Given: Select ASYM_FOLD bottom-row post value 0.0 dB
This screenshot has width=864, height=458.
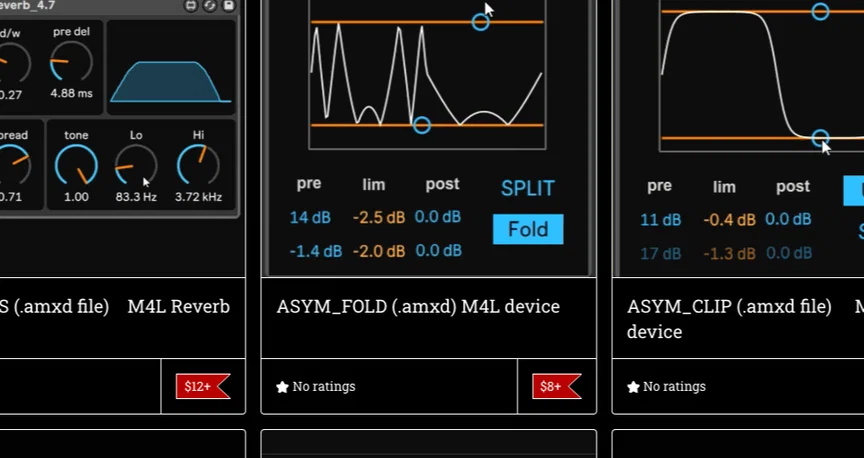Looking at the screenshot, I should (438, 251).
